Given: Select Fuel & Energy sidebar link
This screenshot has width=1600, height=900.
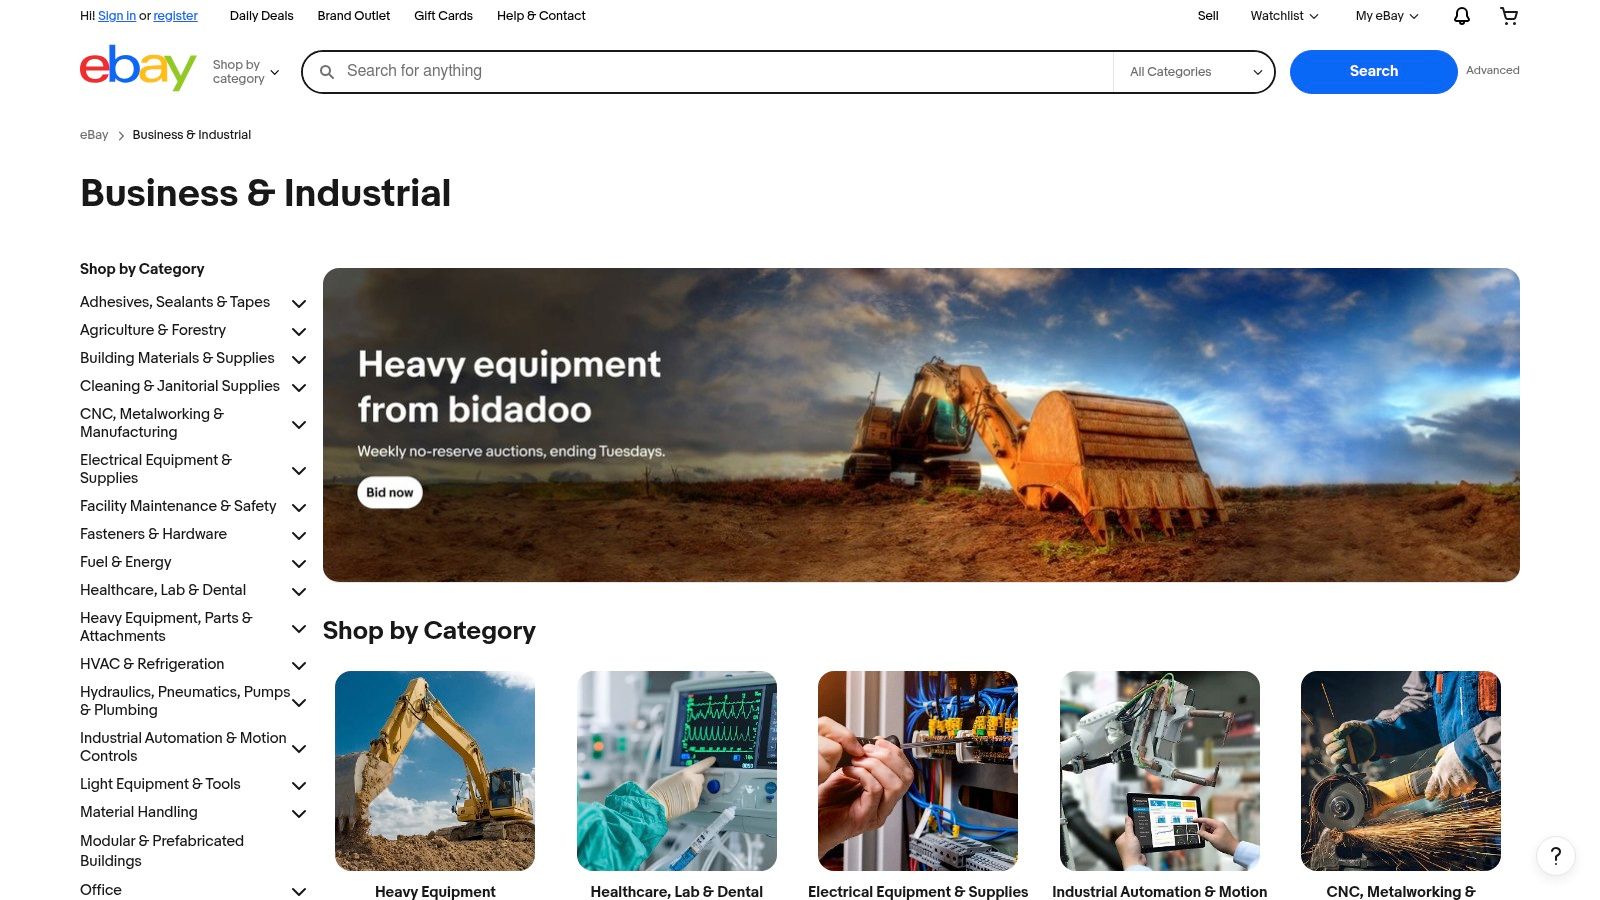Looking at the screenshot, I should (x=126, y=562).
